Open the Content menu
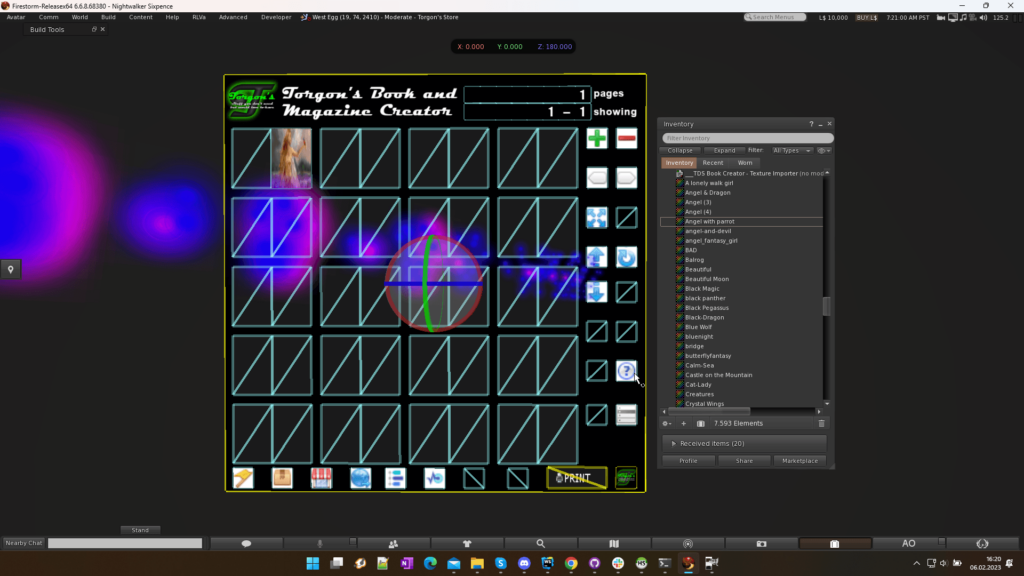The width and height of the screenshot is (1024, 576). coord(140,17)
